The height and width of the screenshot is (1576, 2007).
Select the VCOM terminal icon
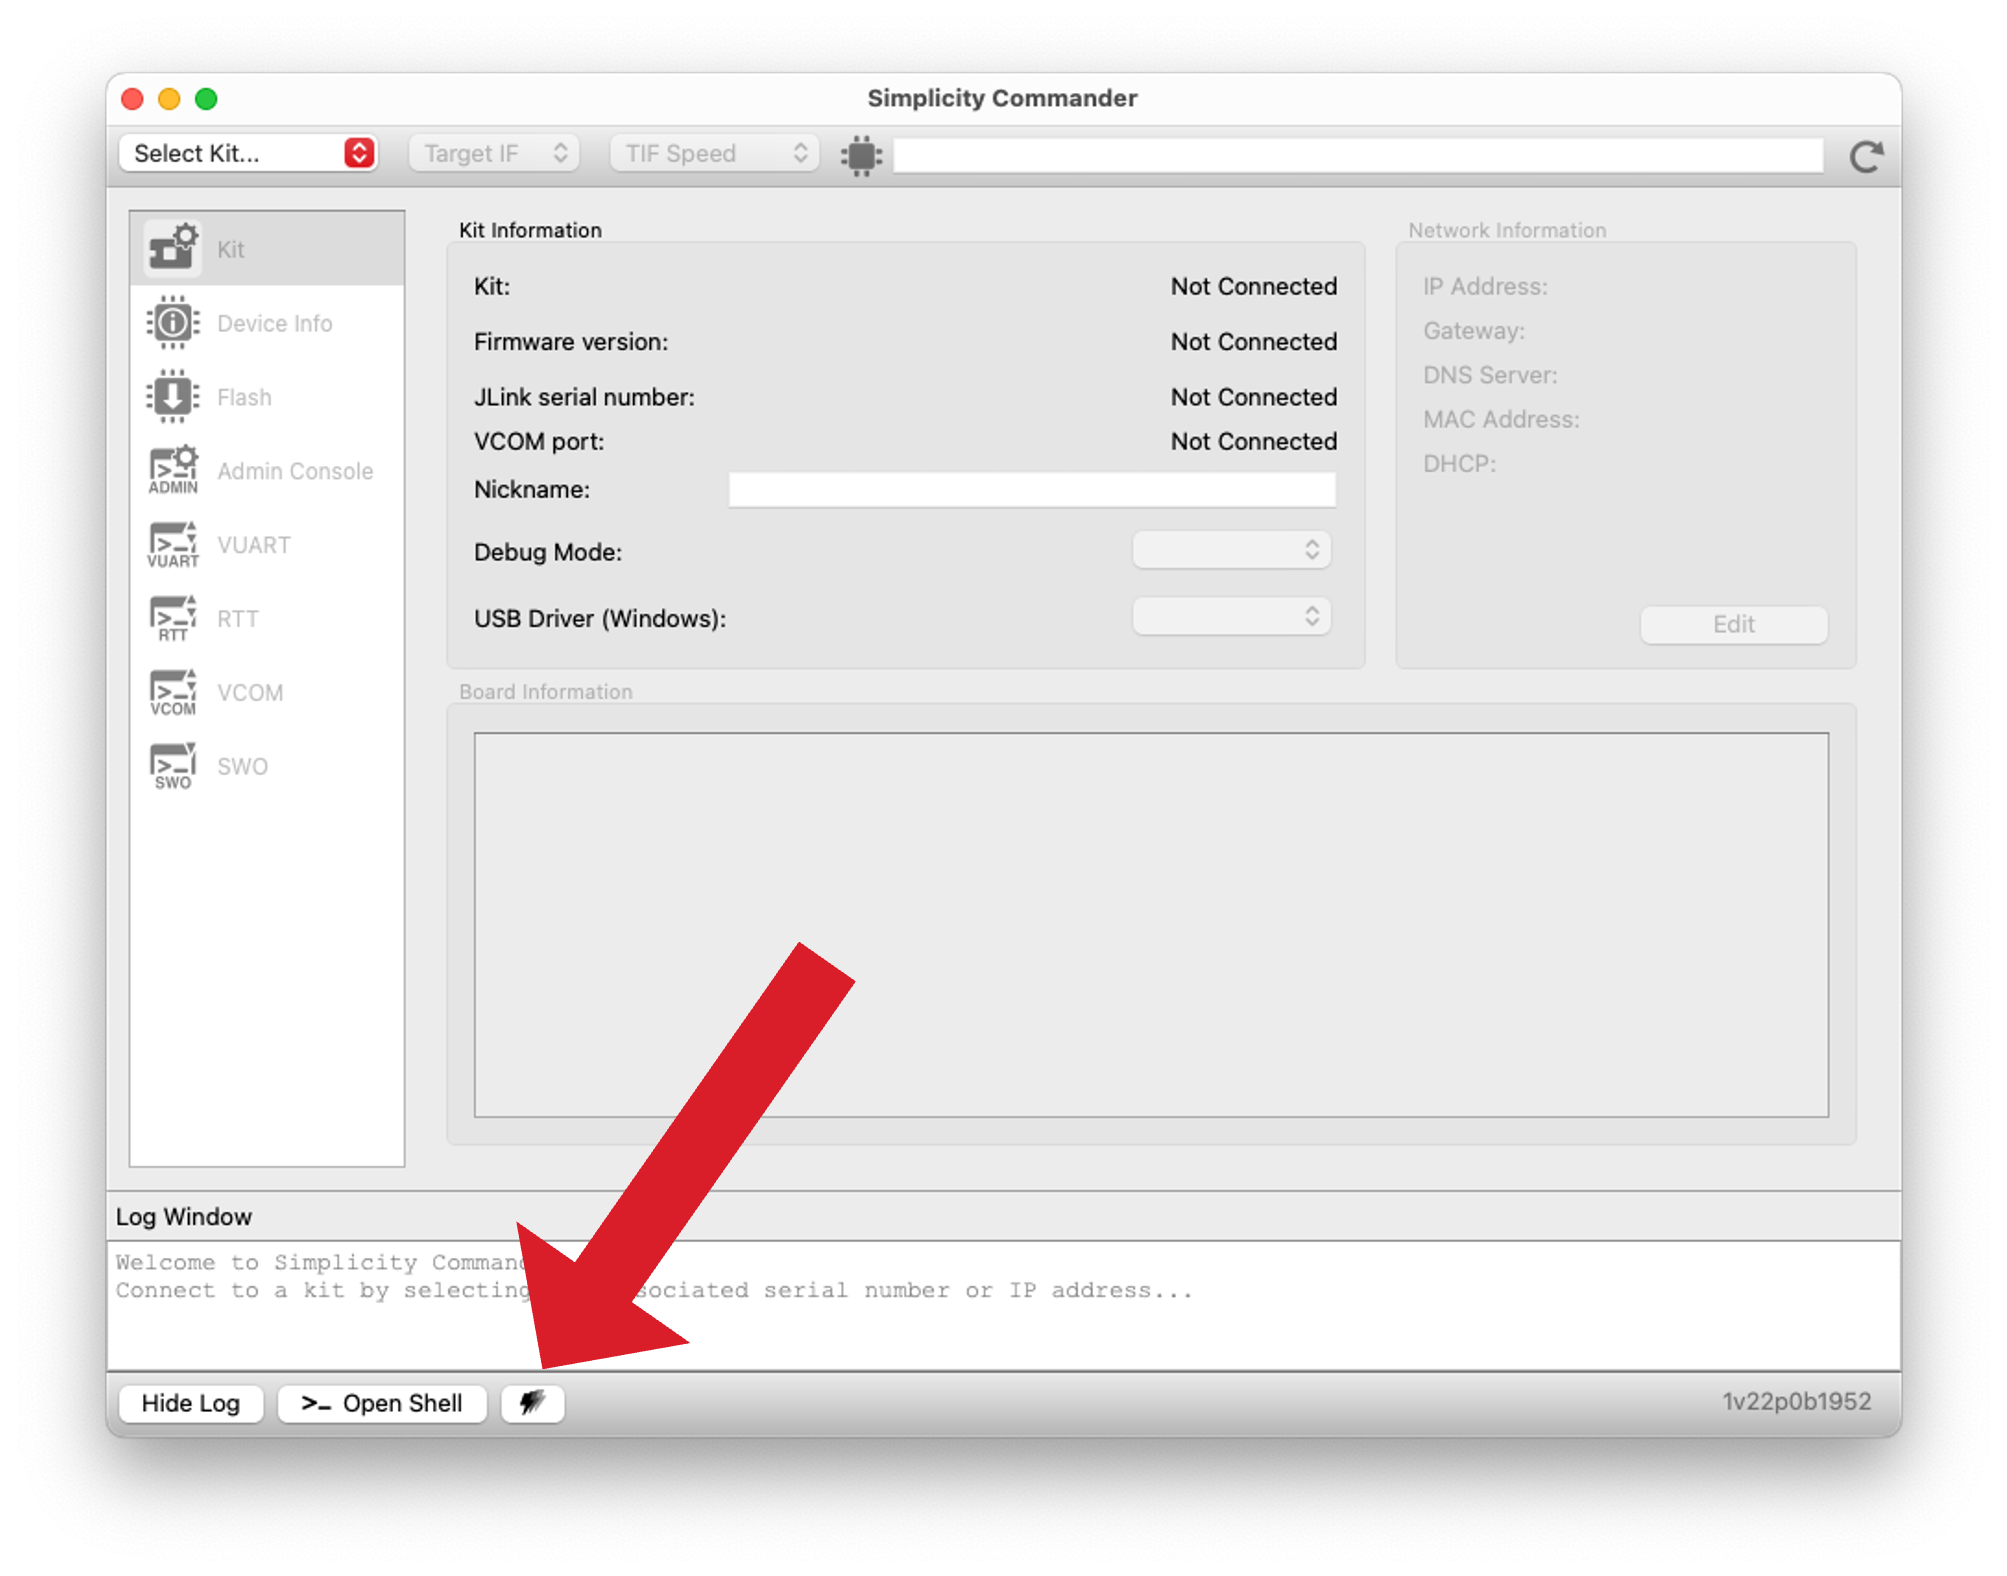[172, 692]
